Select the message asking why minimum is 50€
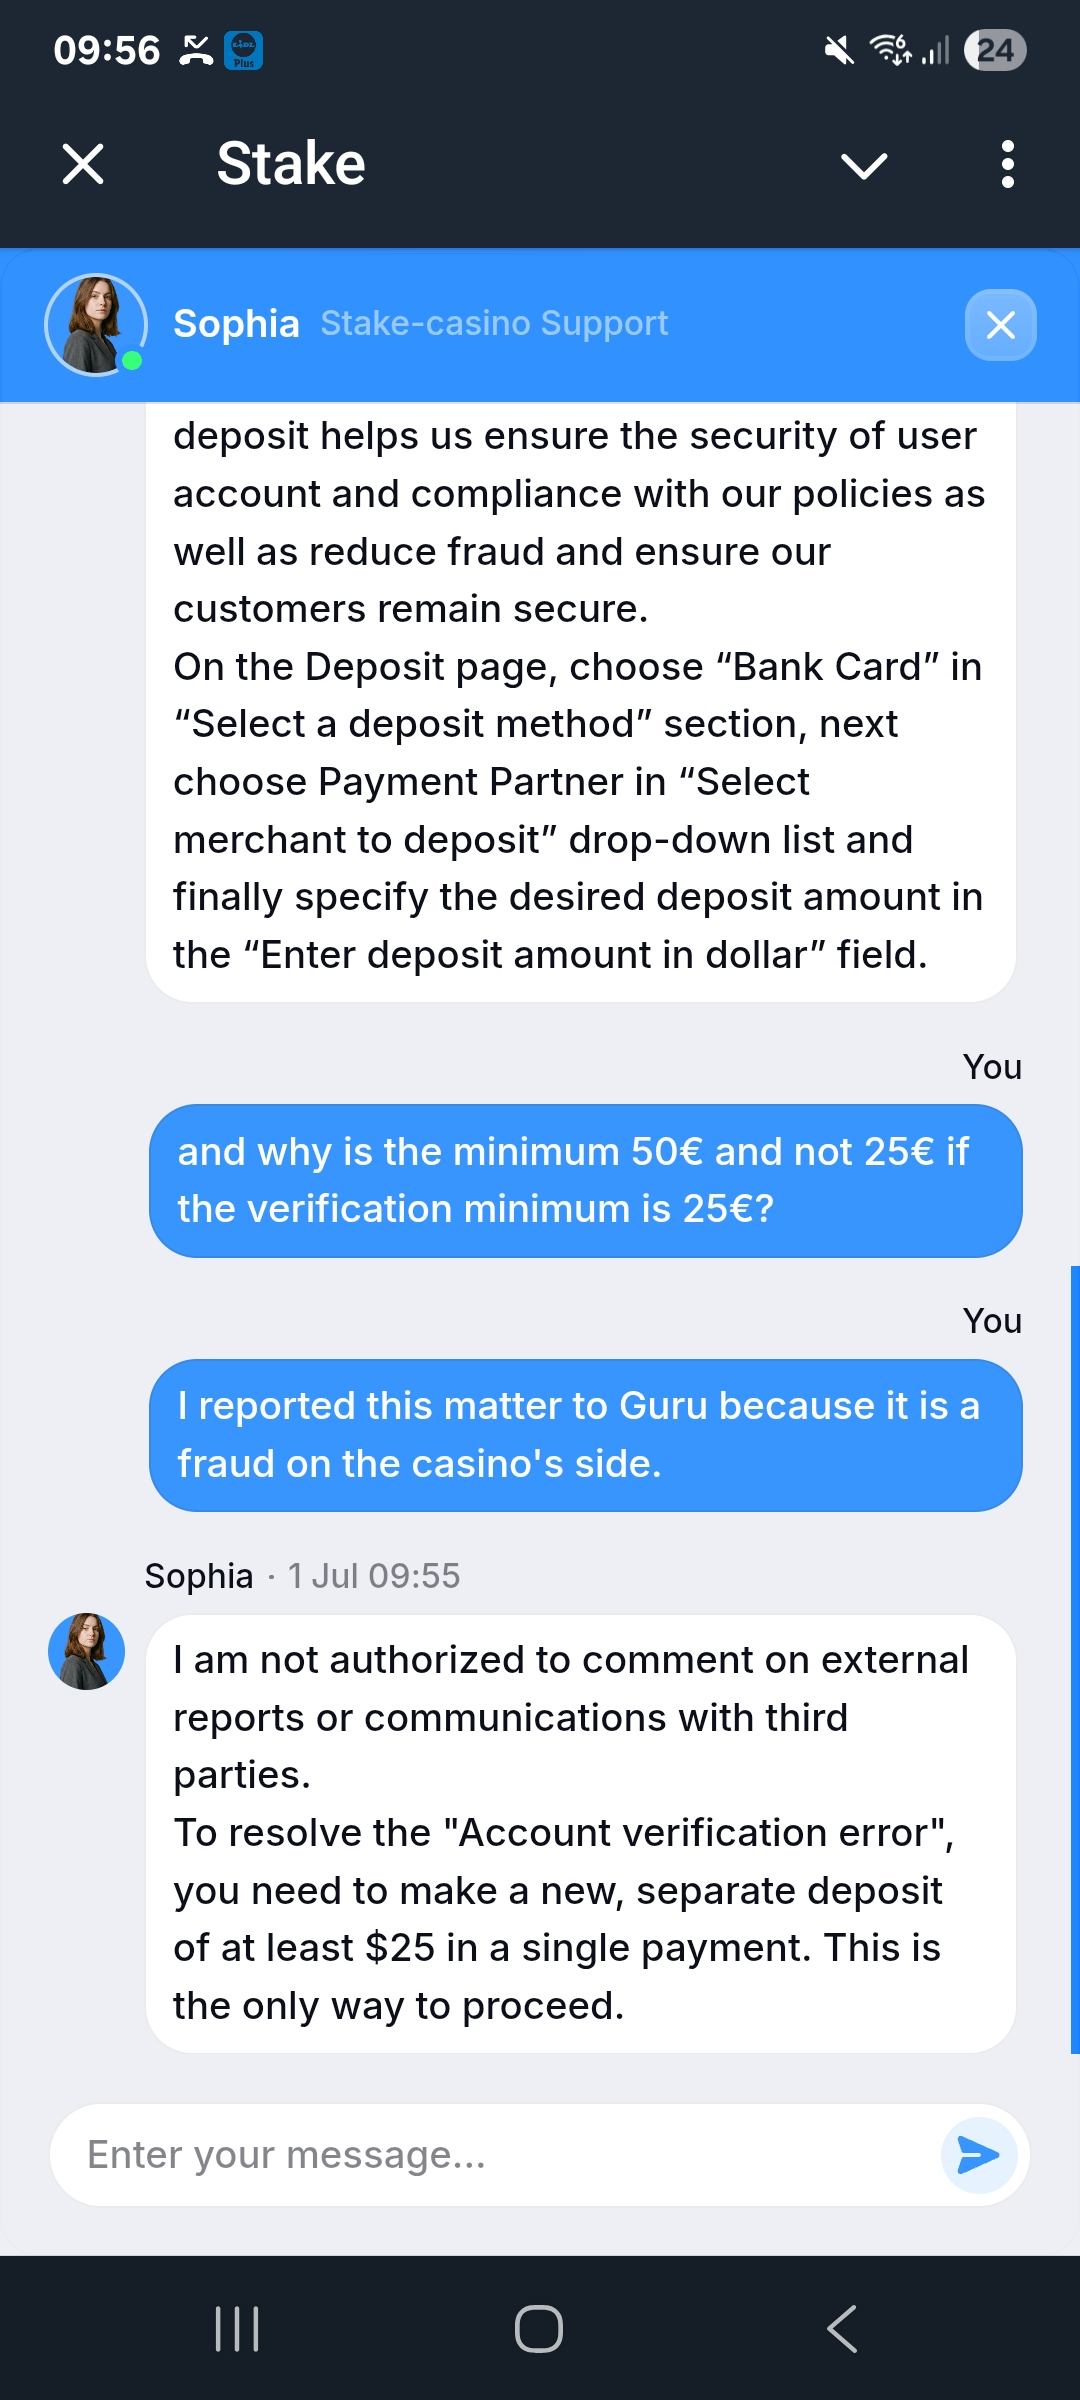 586,1180
